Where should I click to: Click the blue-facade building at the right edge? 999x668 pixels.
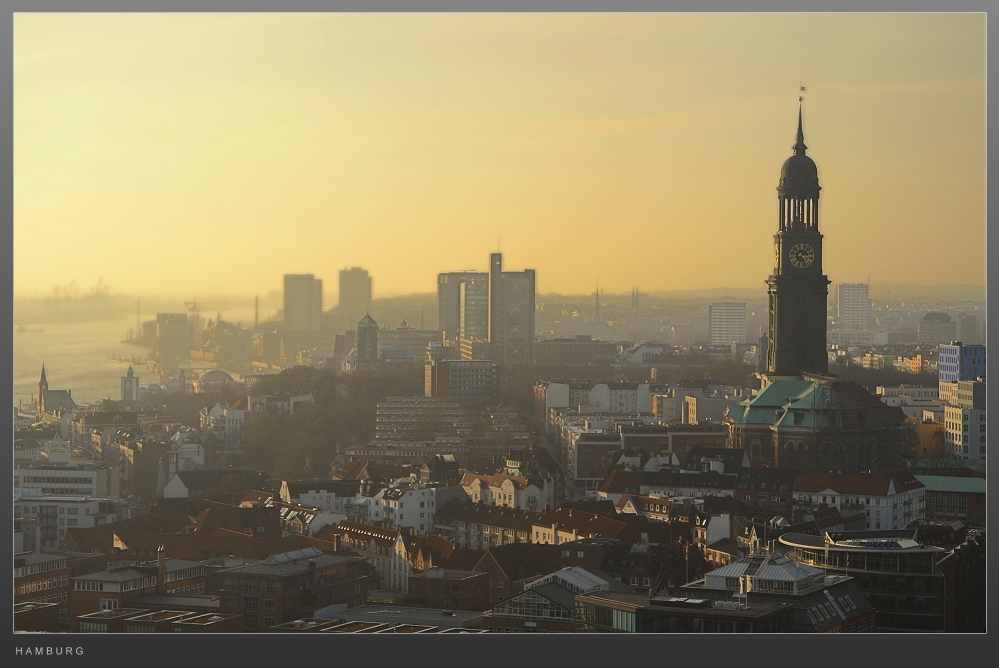pyautogui.click(x=960, y=362)
